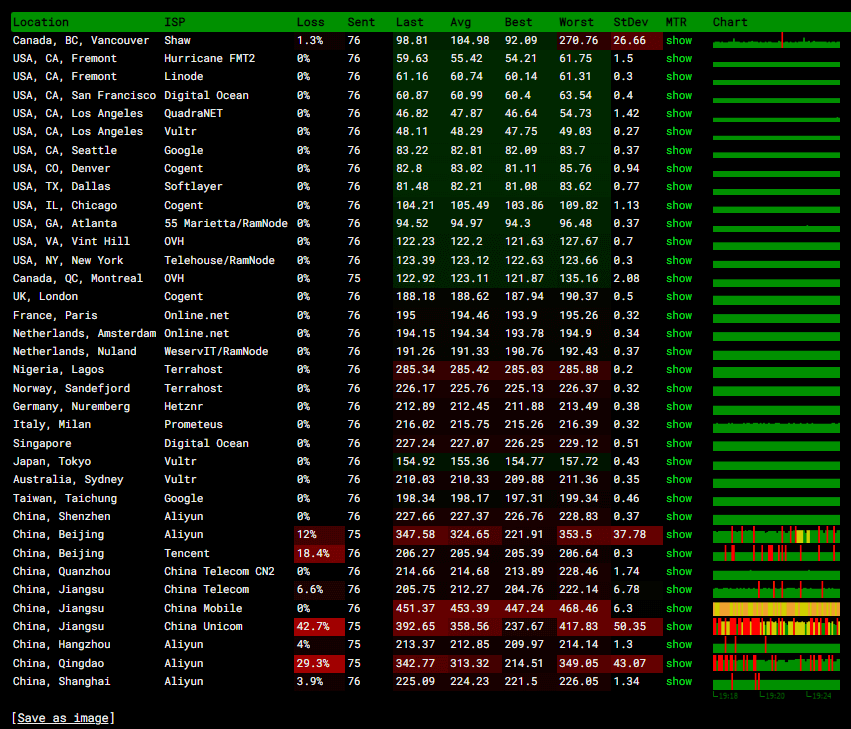Show MTR for New York Telehouse/RamNode
Viewport: 851px width, 729px height.
coord(679,260)
